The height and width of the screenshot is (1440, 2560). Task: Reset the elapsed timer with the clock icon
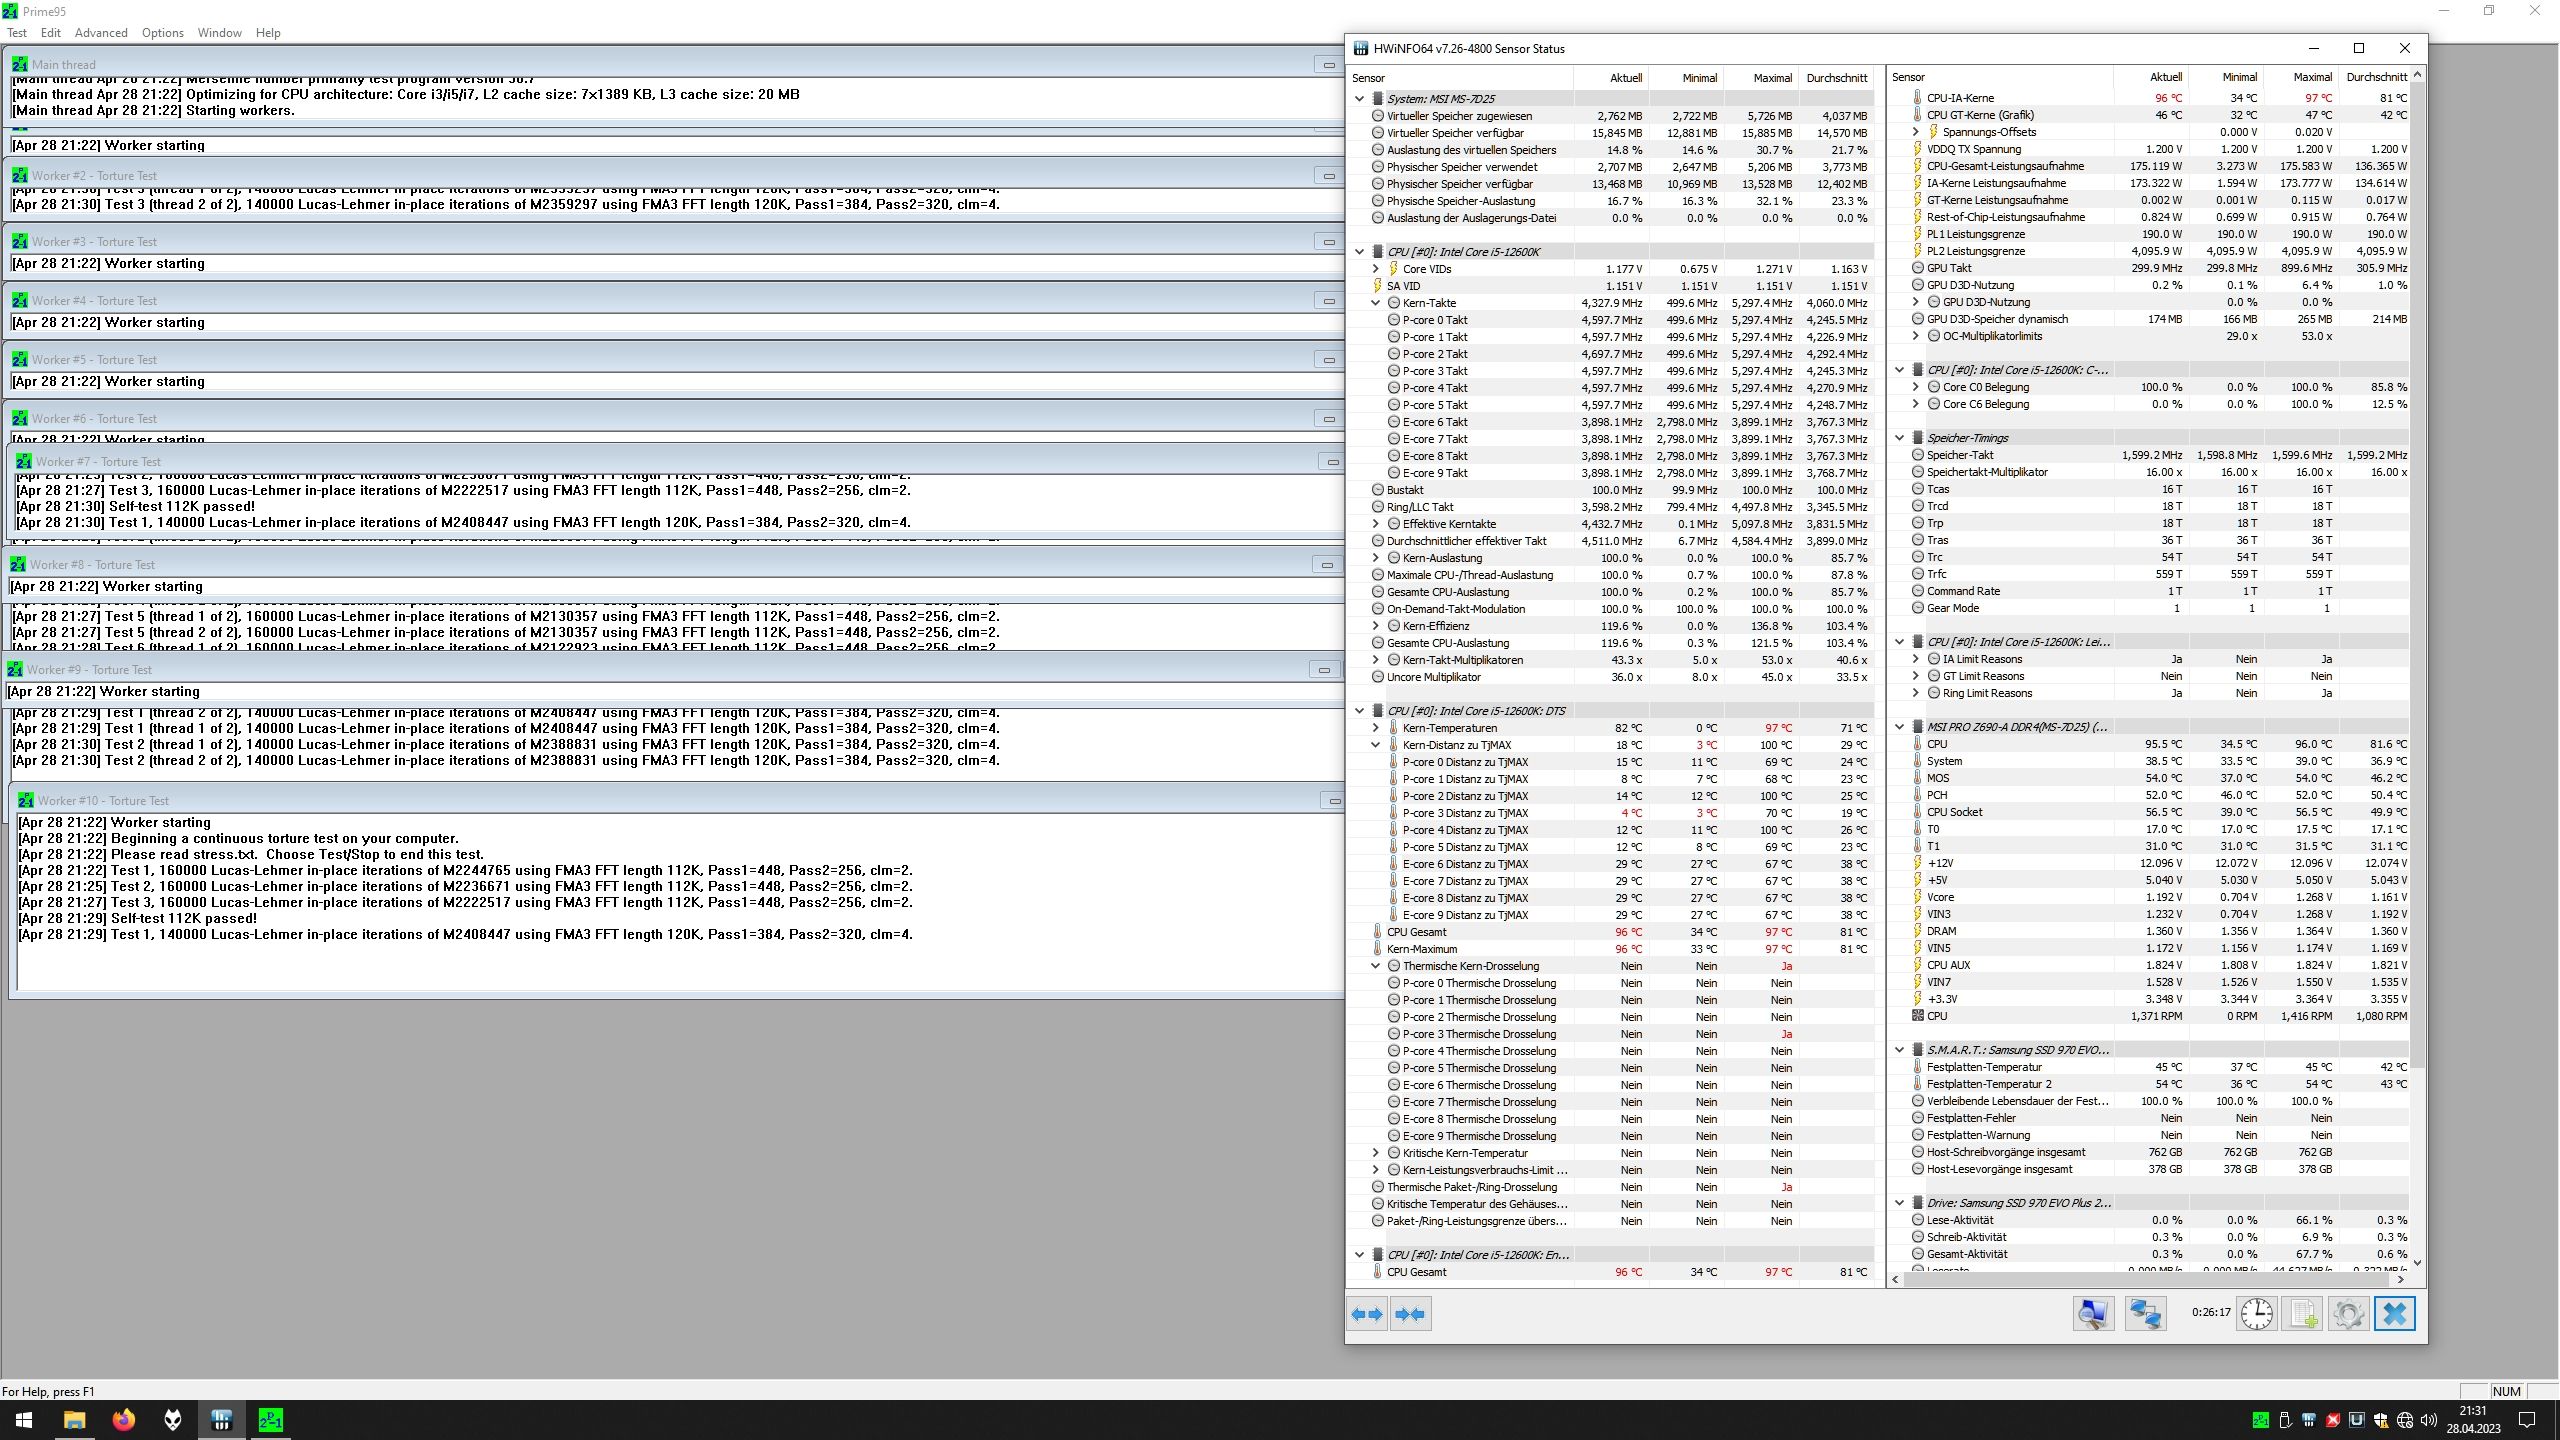[2257, 1314]
